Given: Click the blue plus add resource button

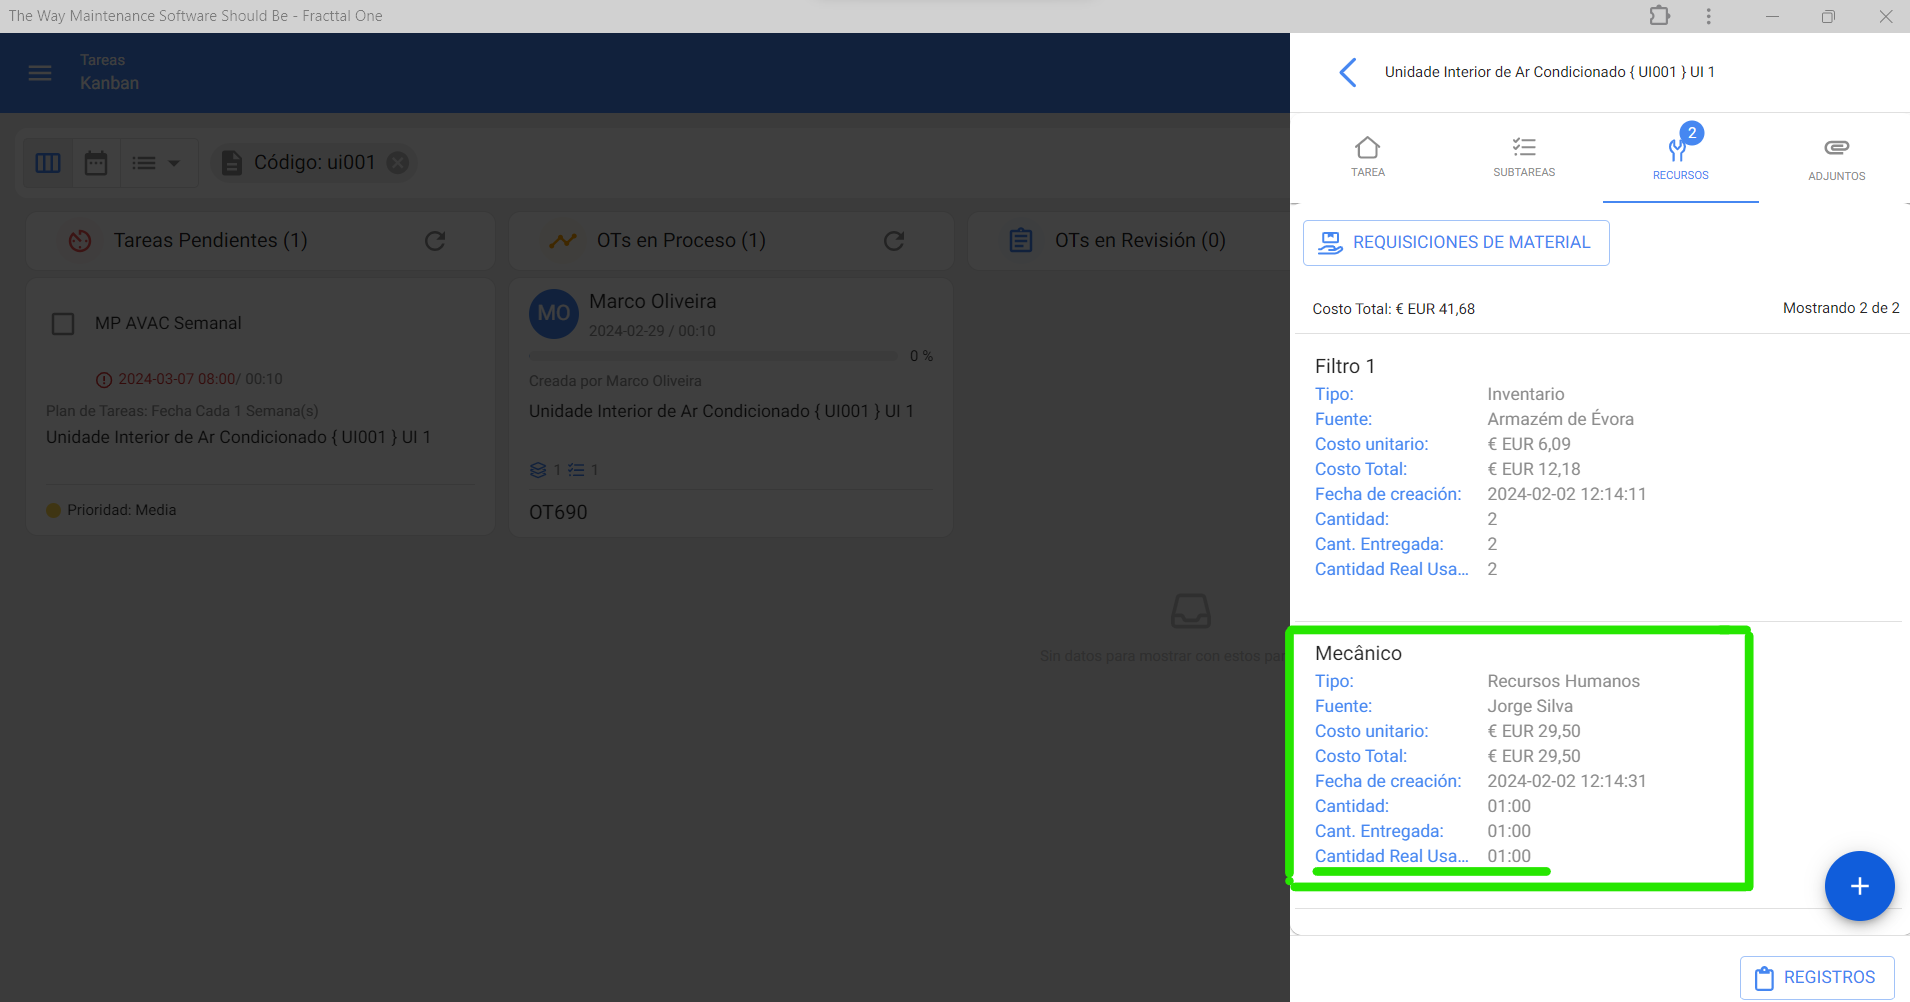Looking at the screenshot, I should click(x=1859, y=886).
